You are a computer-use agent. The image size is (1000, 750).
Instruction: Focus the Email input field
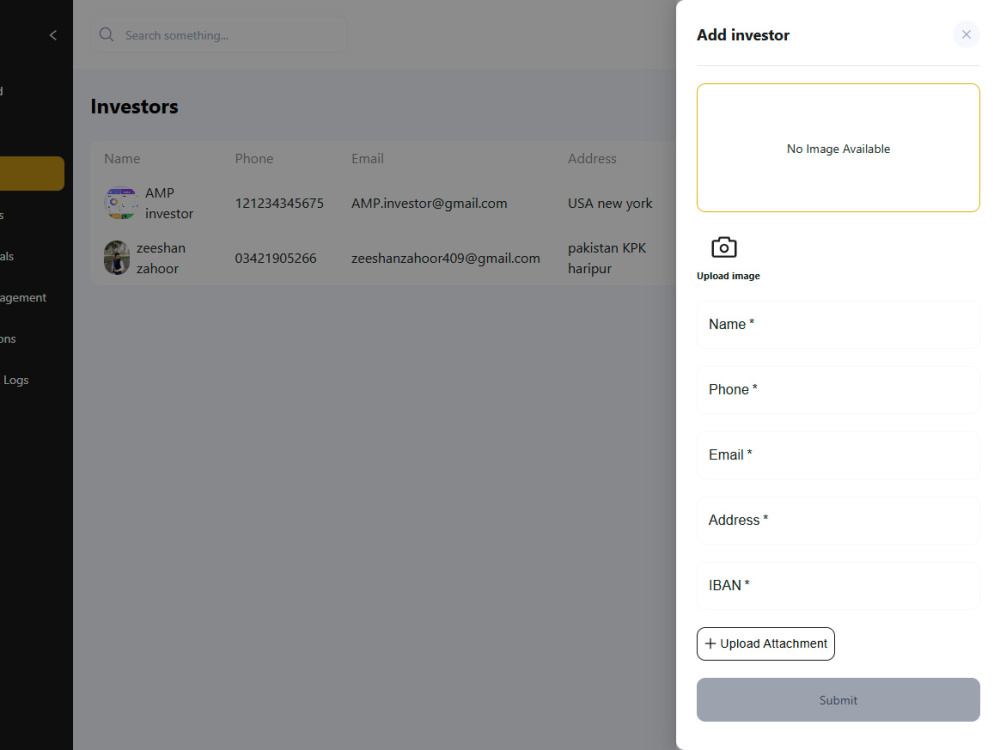[838, 455]
